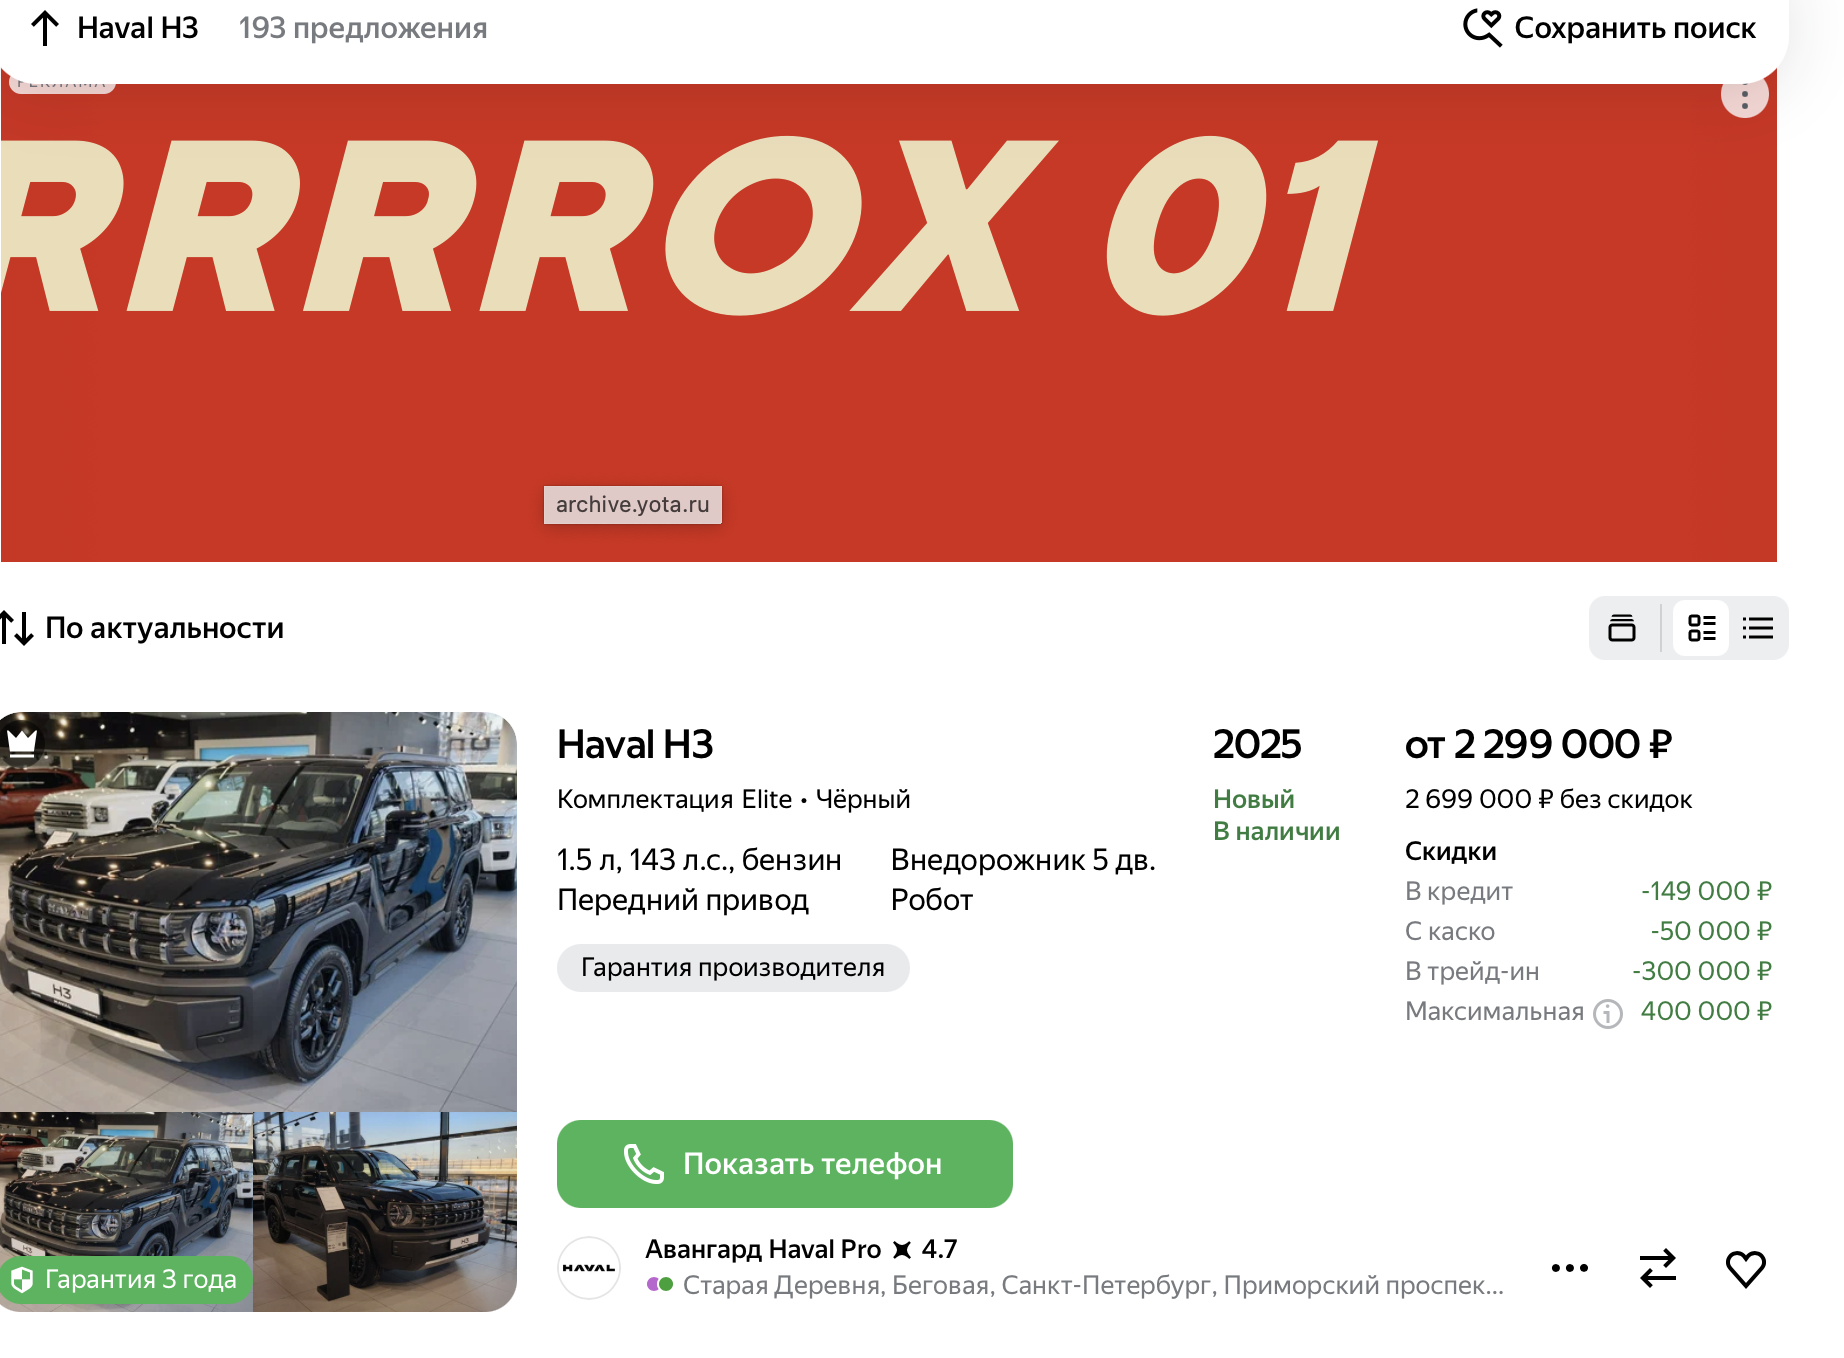Open the bottom-right car thumbnail
Screen dimensions: 1844x1358
385,1212
